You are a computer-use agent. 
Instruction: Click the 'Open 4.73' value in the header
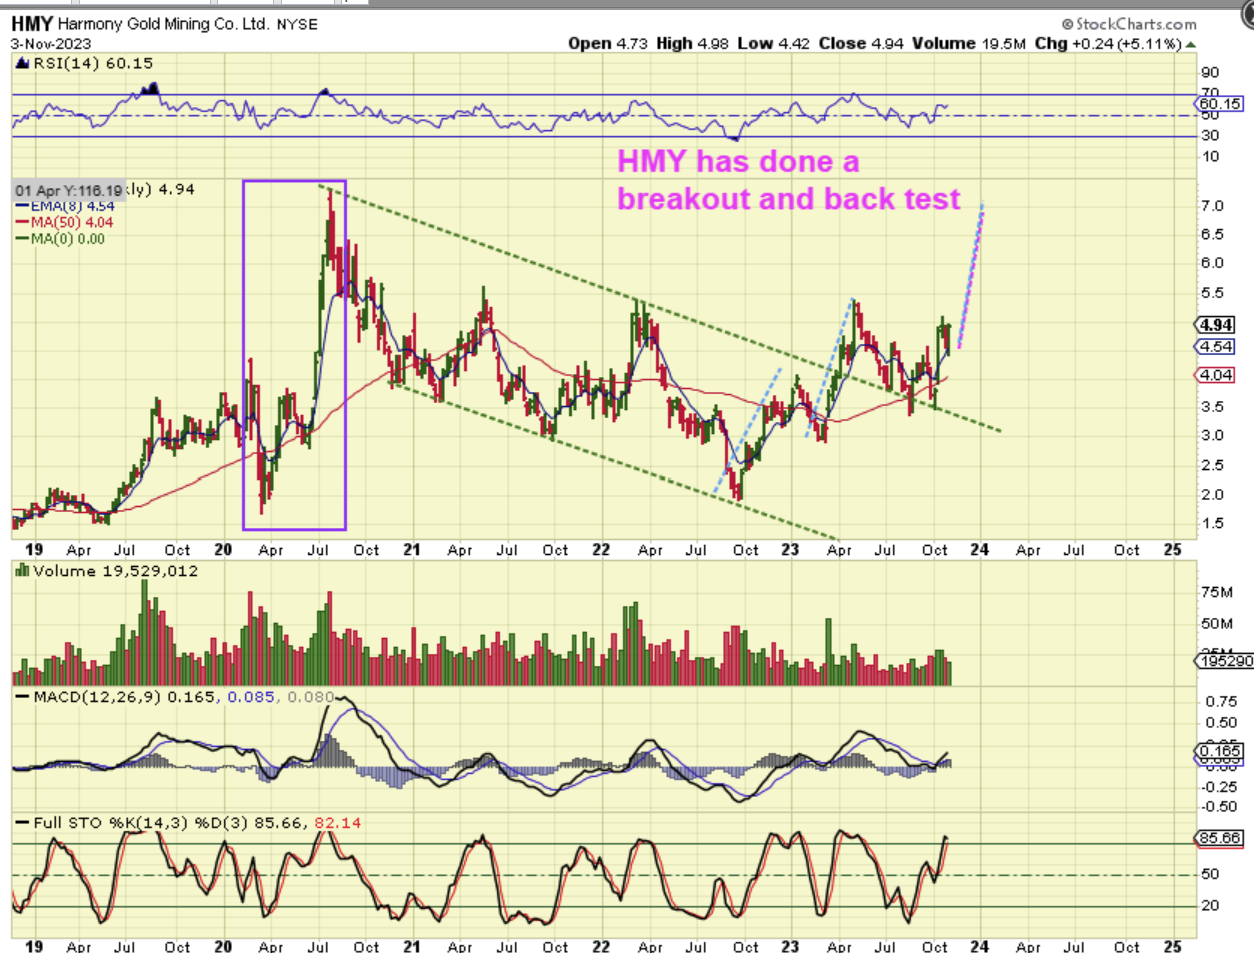pyautogui.click(x=608, y=43)
